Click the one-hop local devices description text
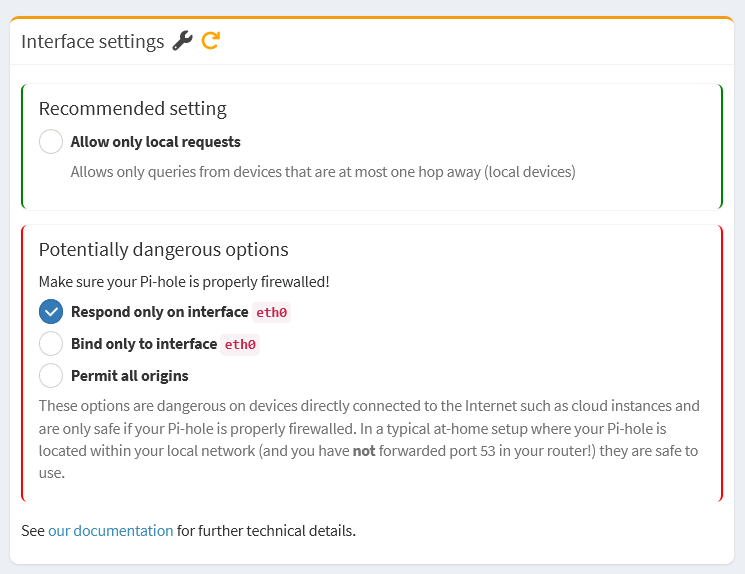The image size is (745, 574). [x=322, y=172]
